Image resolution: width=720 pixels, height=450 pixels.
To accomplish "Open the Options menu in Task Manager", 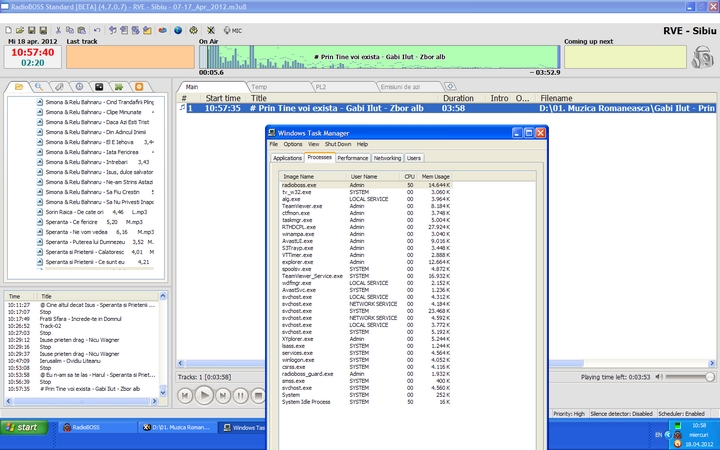I will (x=292, y=144).
